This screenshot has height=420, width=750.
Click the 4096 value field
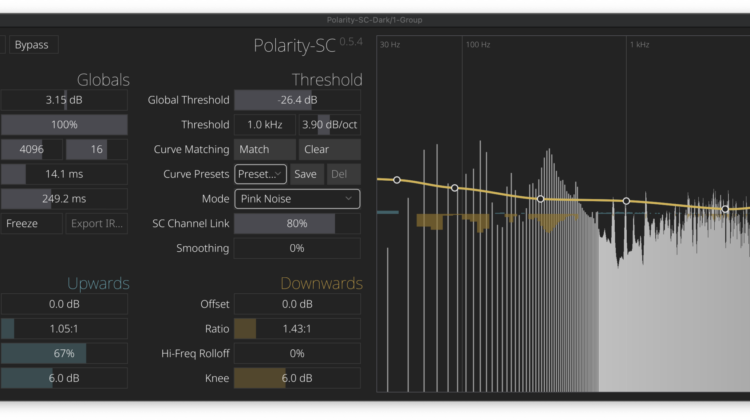coord(32,149)
